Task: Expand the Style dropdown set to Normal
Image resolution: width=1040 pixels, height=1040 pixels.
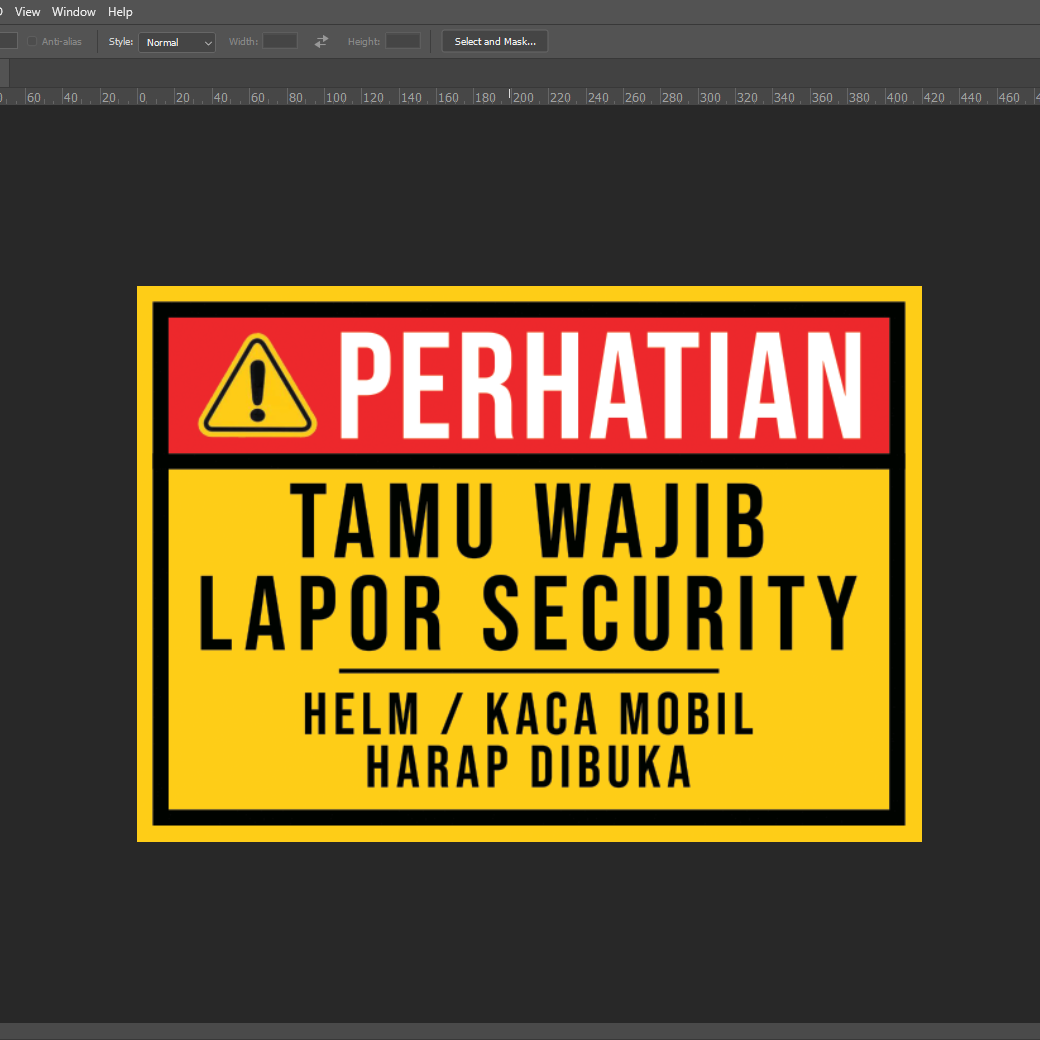Action: [176, 42]
